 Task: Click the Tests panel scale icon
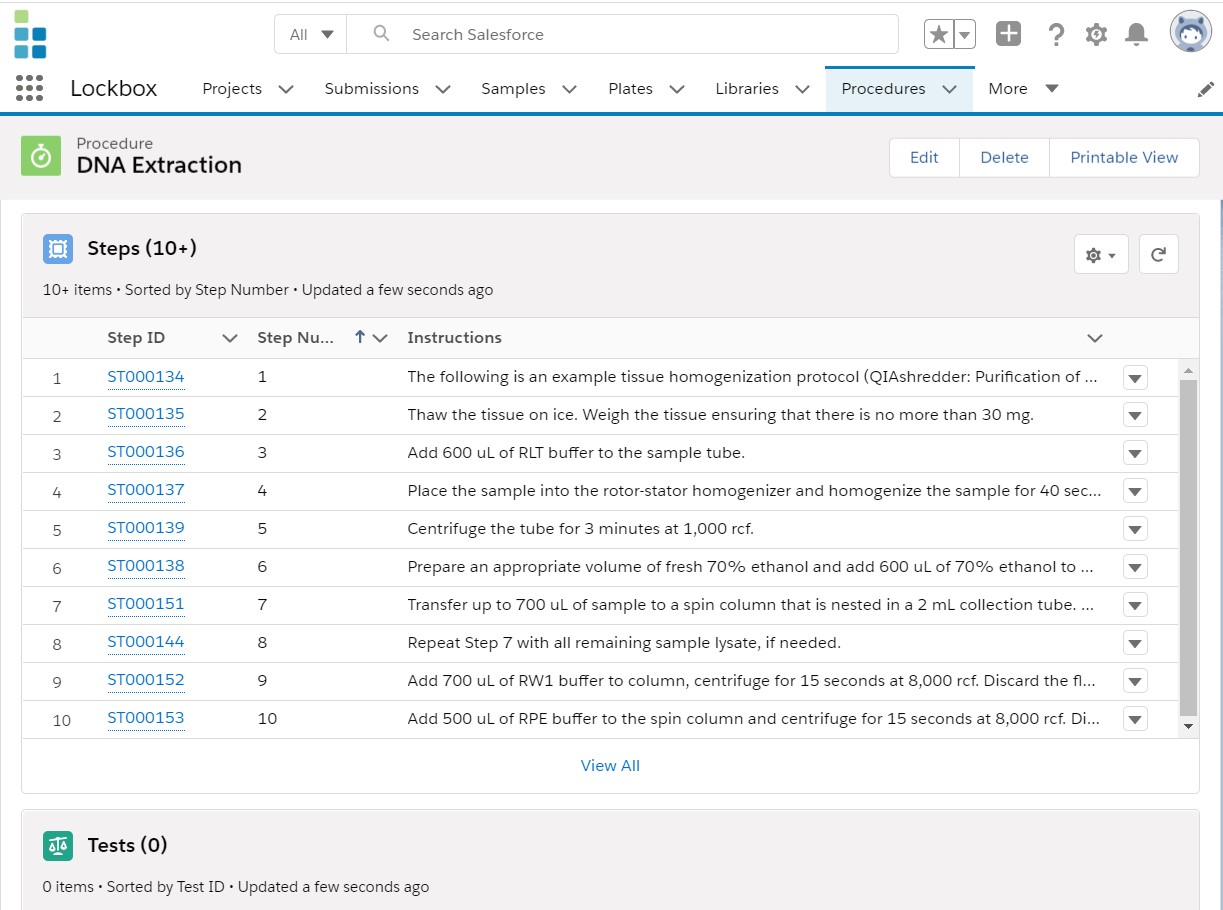coord(57,845)
